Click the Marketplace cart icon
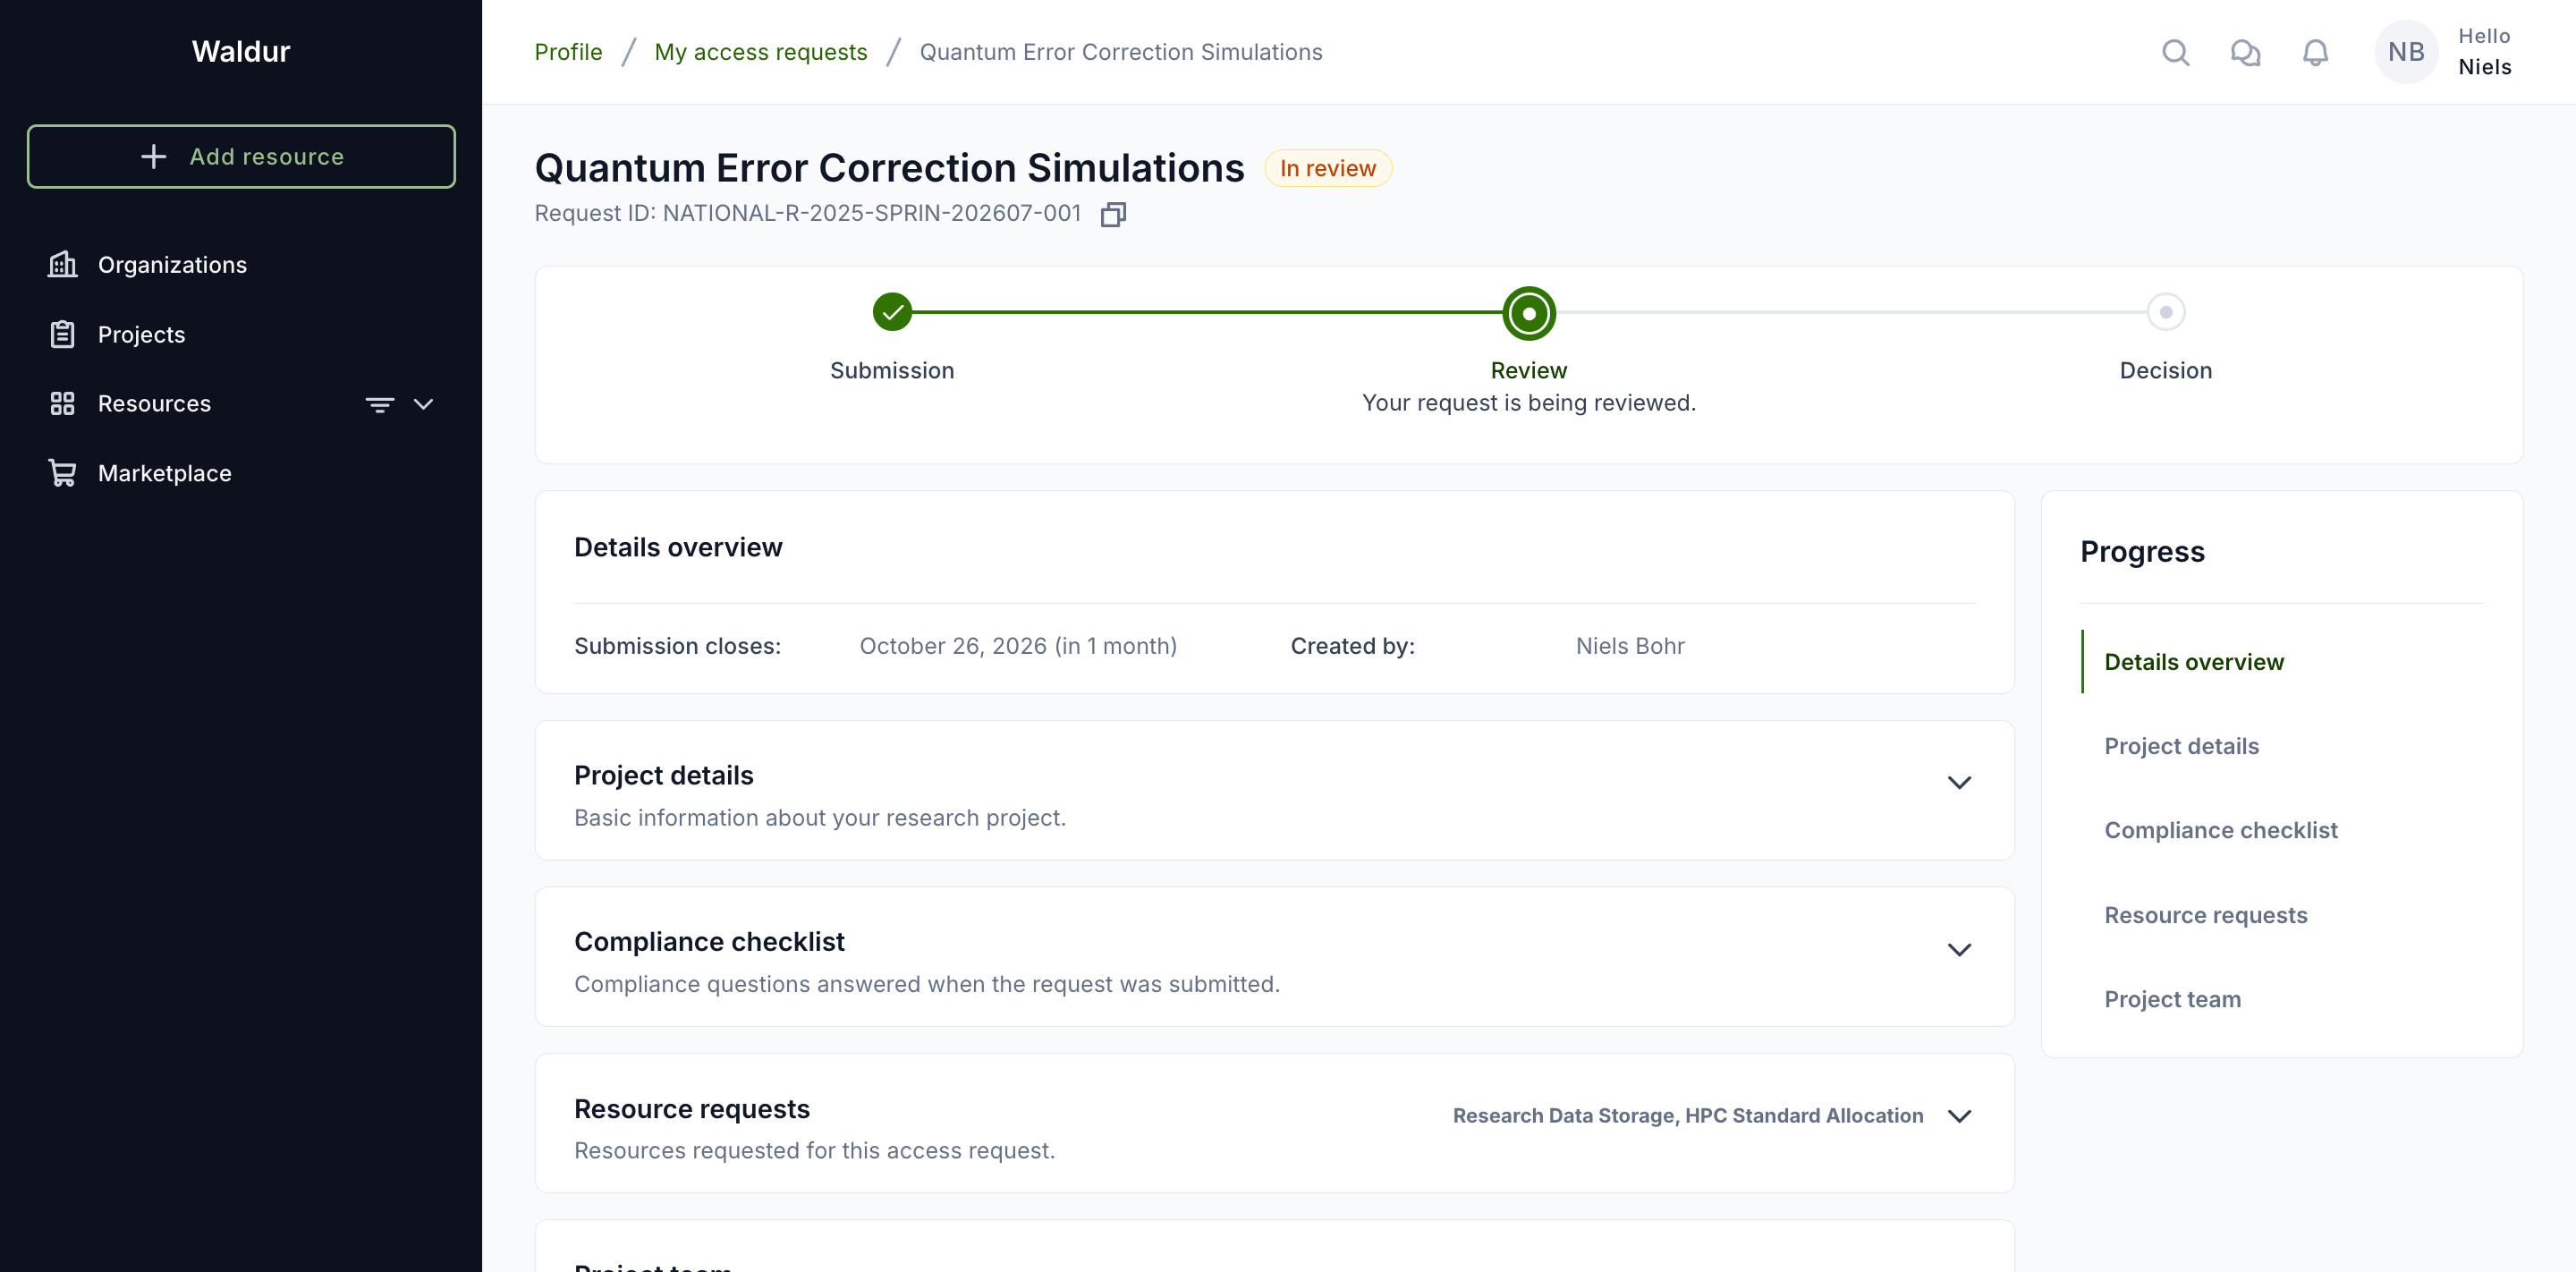 coord(62,473)
